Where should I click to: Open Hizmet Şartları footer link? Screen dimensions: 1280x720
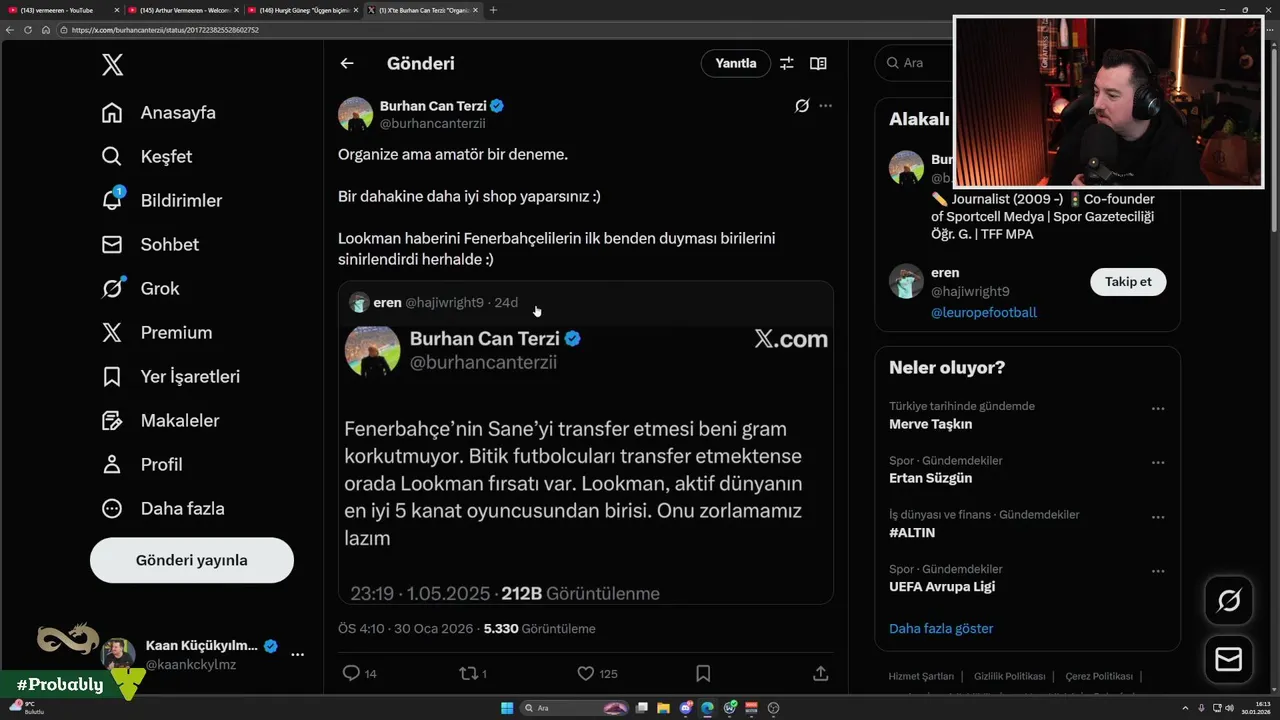[921, 677]
